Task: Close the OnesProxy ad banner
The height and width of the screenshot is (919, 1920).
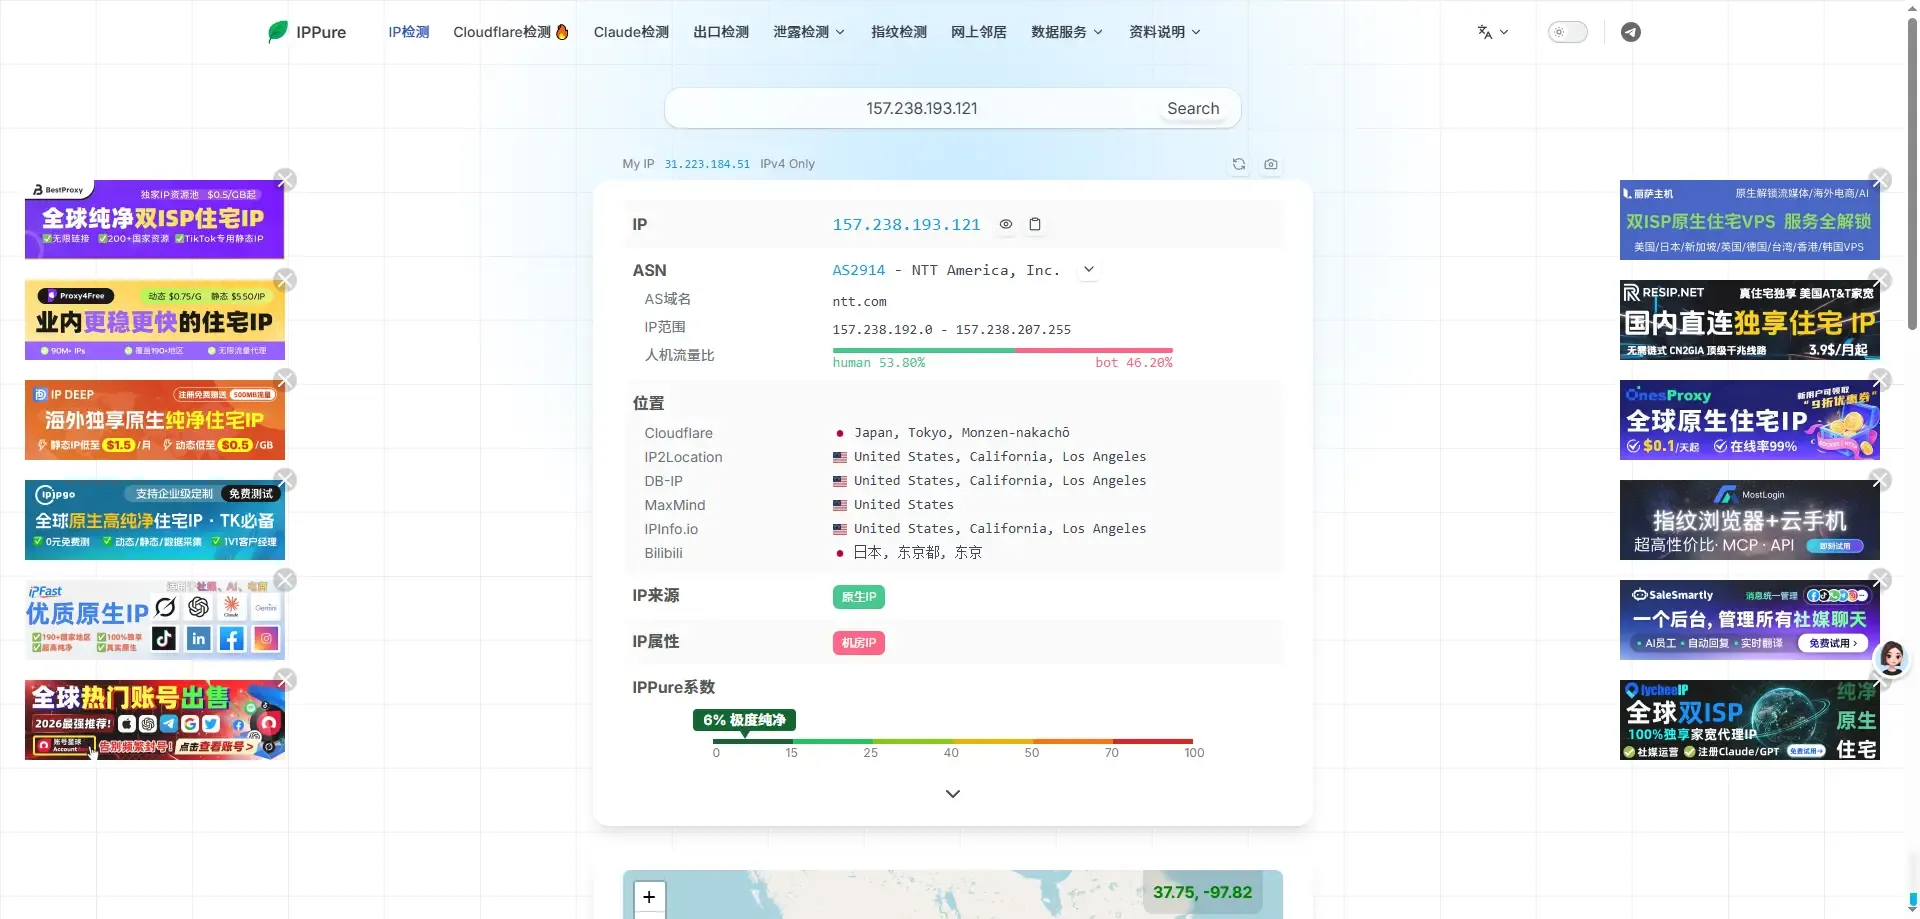Action: (1880, 380)
